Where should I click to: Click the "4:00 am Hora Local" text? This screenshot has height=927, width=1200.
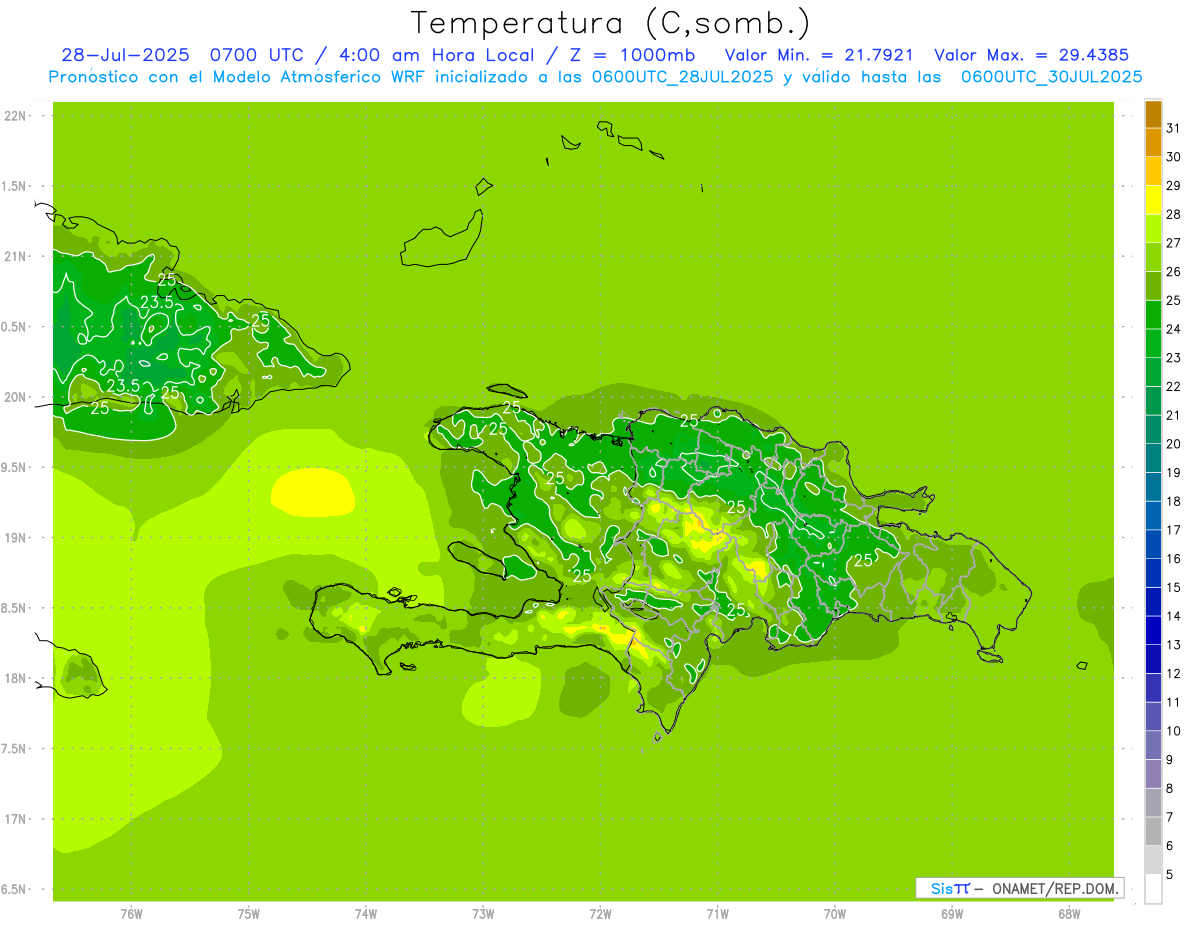point(437,55)
